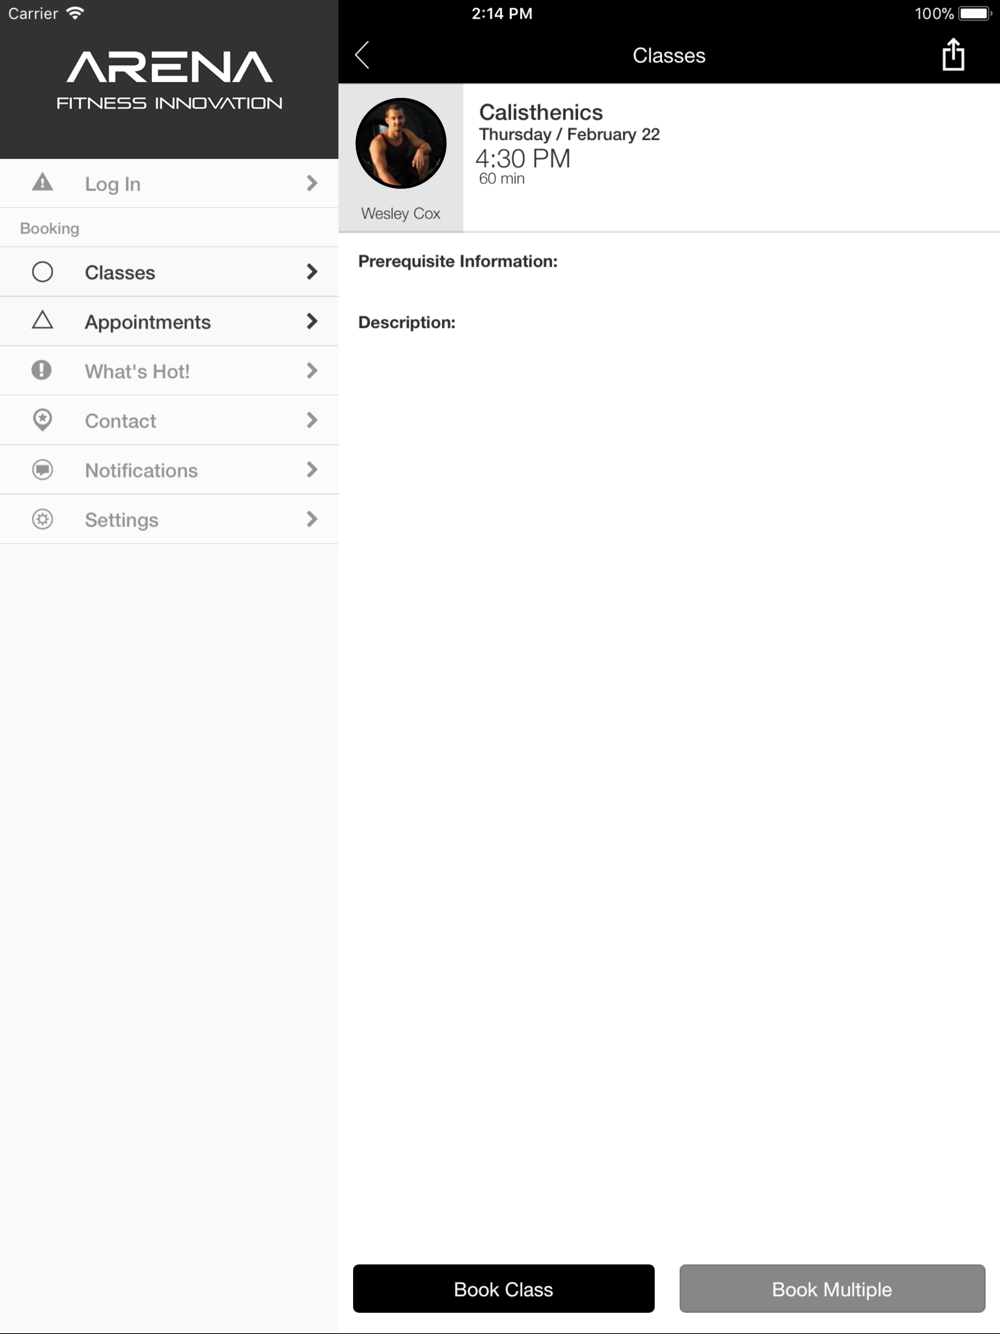The height and width of the screenshot is (1334, 1000).
Task: Tap the 60 min duration text
Action: [501, 178]
